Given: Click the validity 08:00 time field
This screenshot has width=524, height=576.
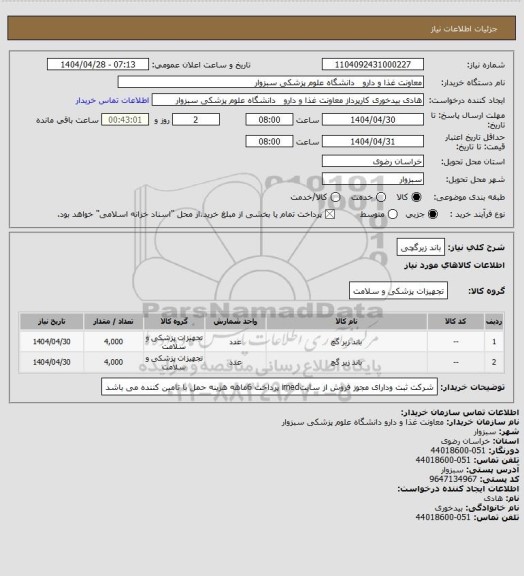Looking at the screenshot, I should (x=269, y=141).
